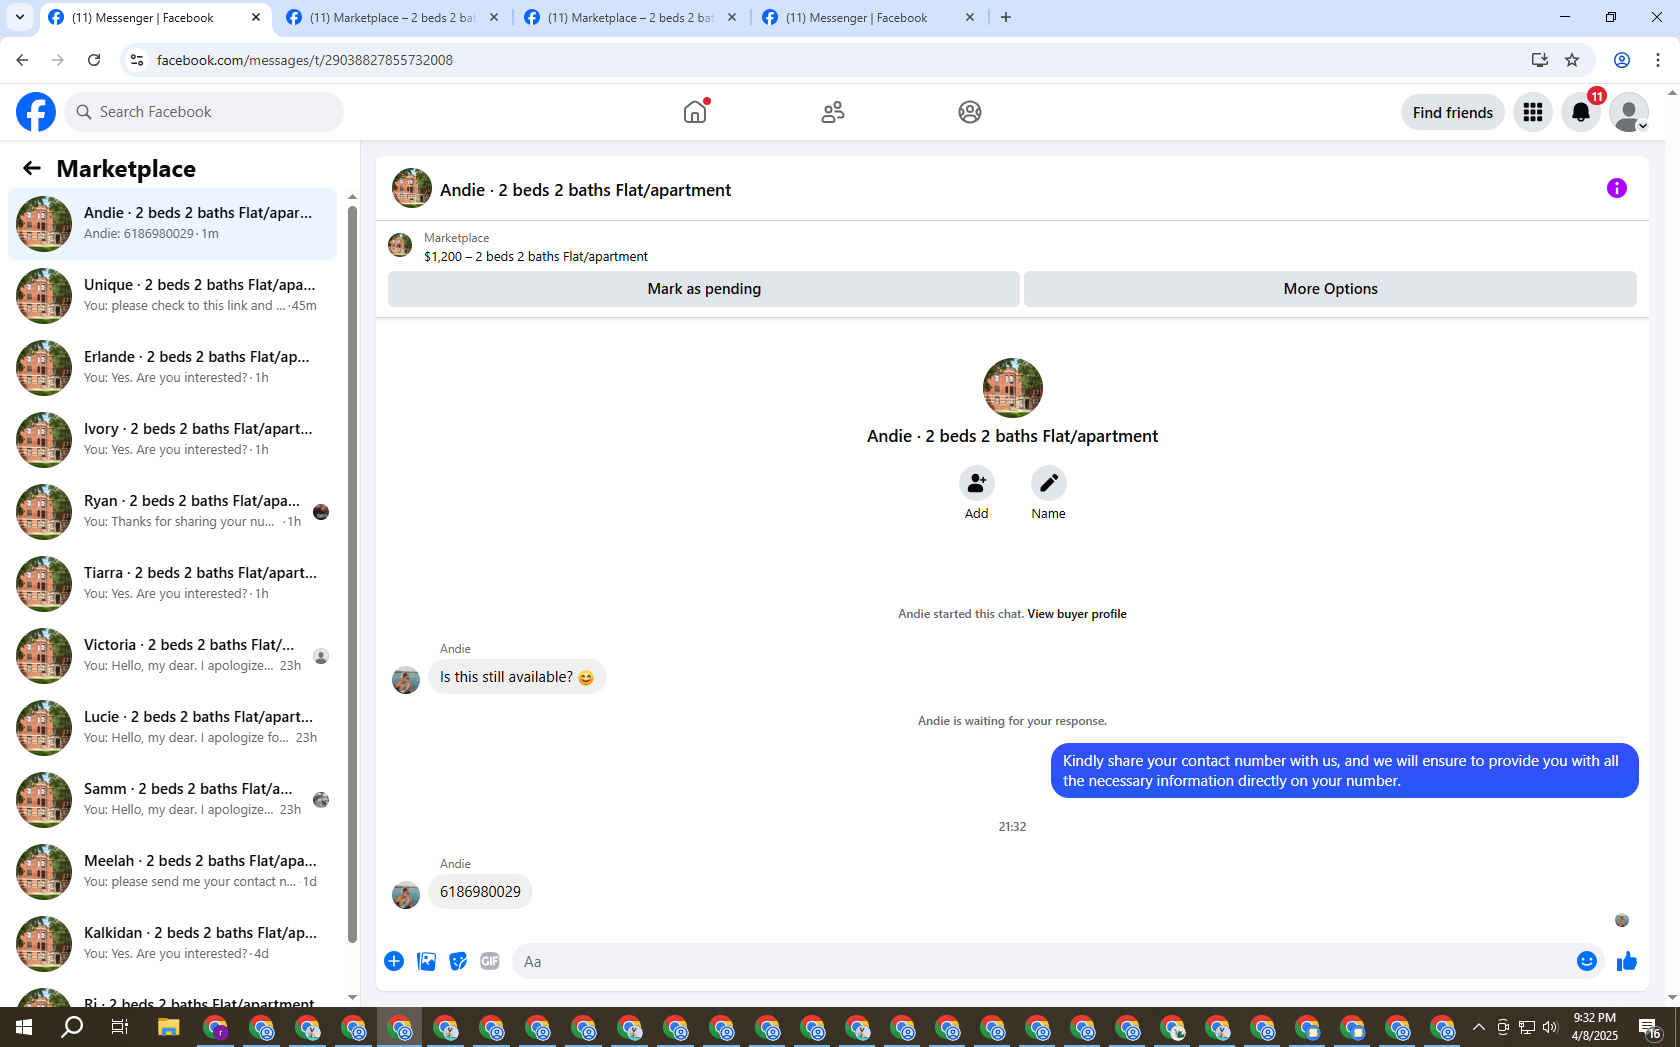1680x1047 pixels.
Task: View site information icon in address bar
Action: (137, 60)
